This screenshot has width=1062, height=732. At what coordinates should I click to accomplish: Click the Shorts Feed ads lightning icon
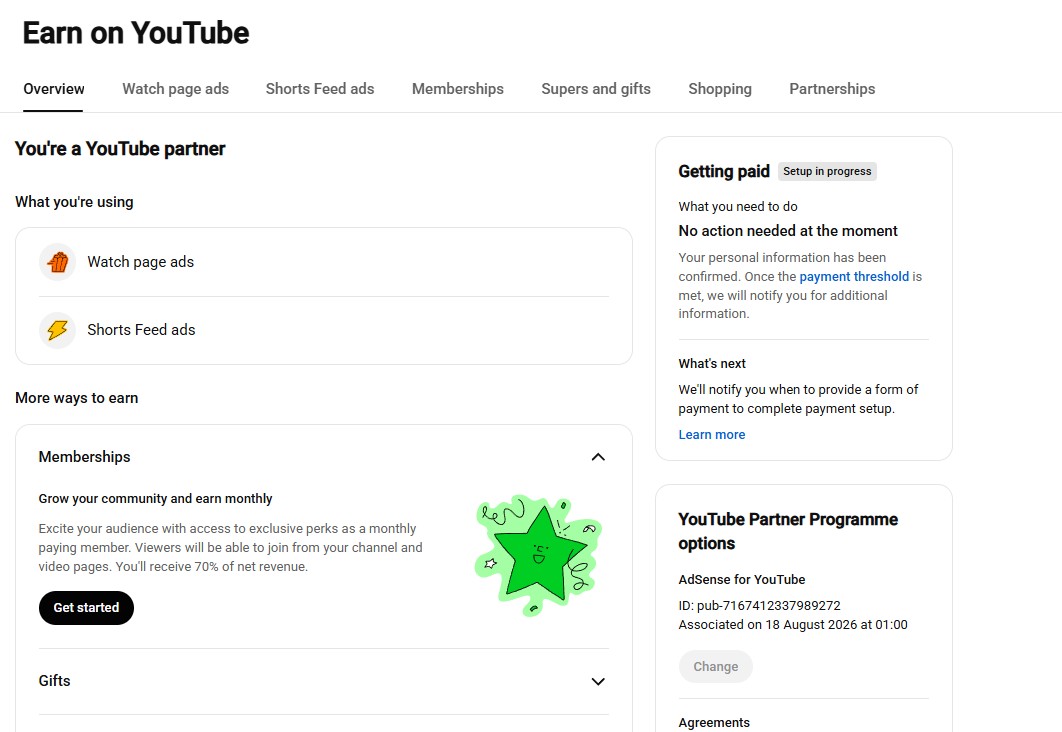[58, 330]
